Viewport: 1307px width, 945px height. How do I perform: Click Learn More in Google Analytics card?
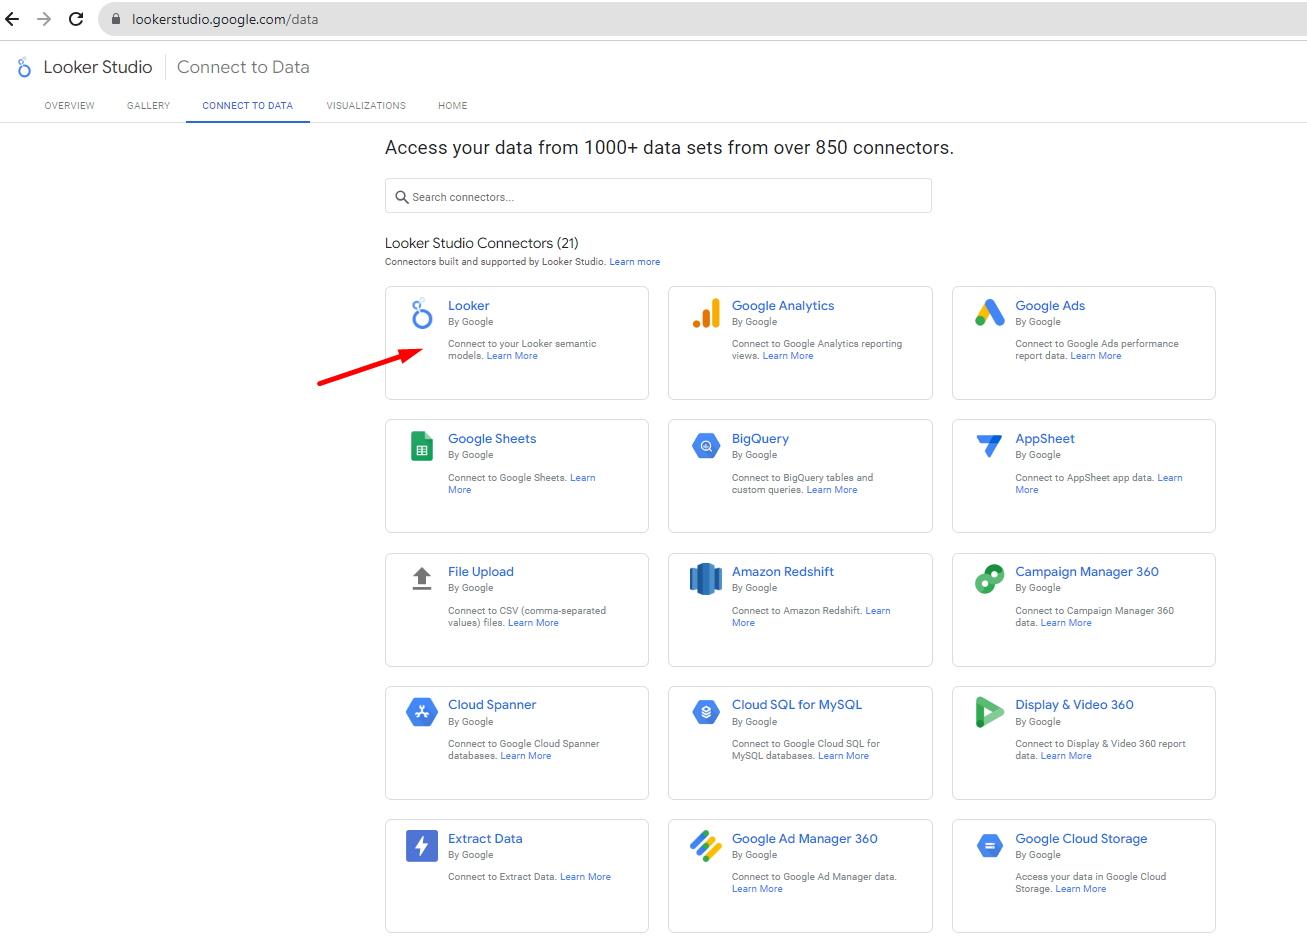point(788,356)
